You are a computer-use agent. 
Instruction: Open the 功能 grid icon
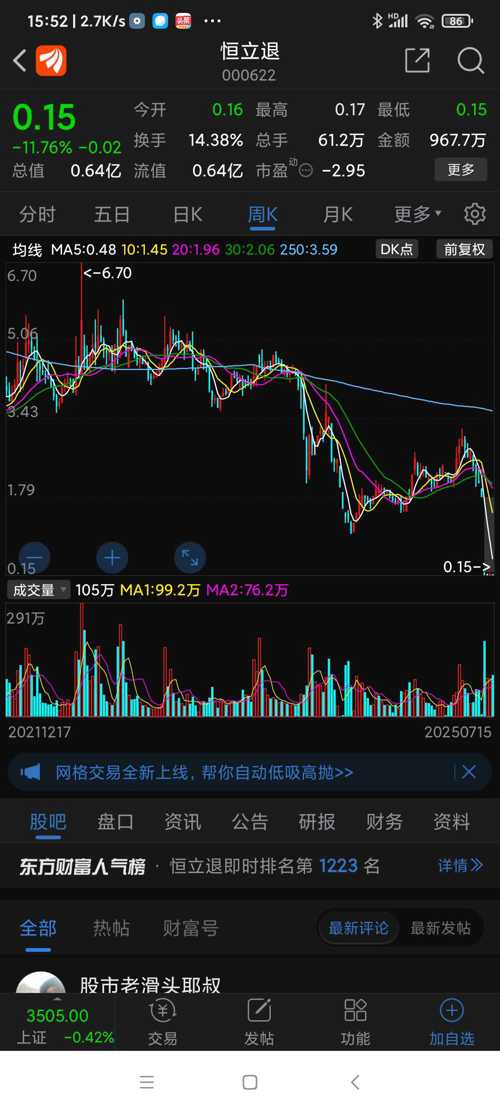(x=356, y=1022)
